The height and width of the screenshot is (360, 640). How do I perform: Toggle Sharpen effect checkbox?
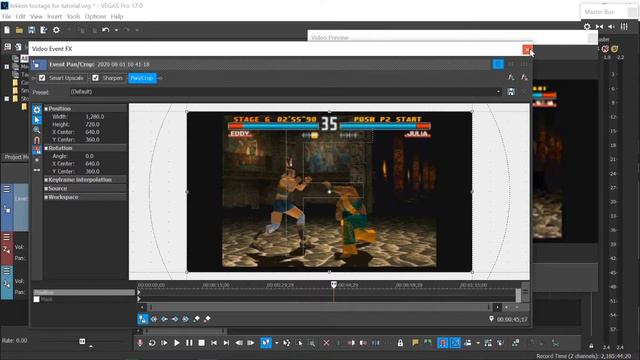(x=96, y=78)
